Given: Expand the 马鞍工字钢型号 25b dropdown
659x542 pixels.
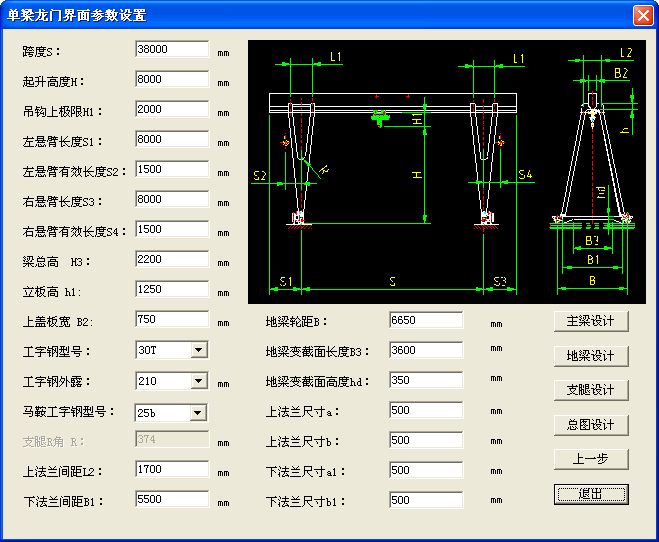Looking at the screenshot, I should pyautogui.click(x=198, y=412).
